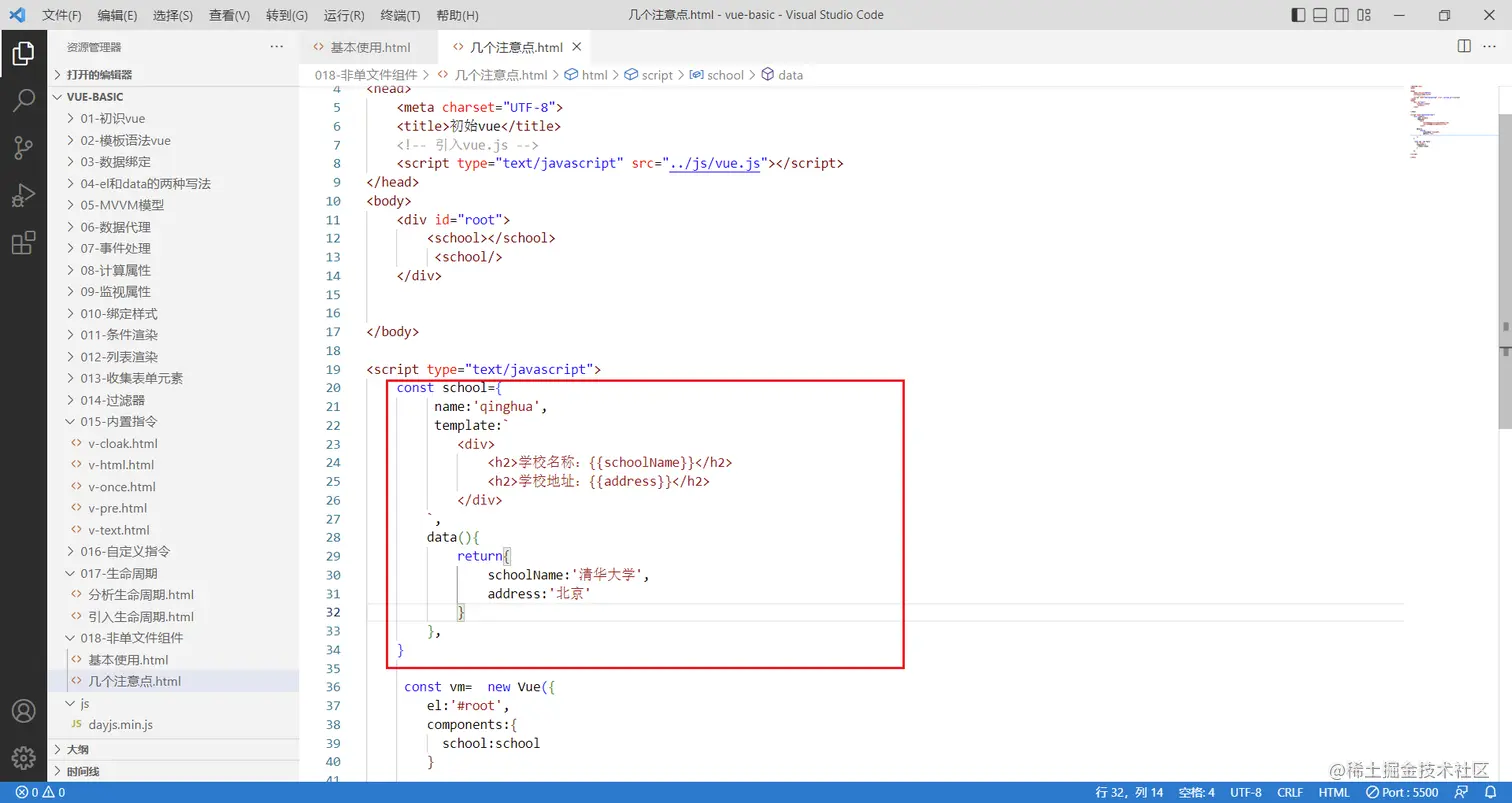Open dayjs.min.js file
Screen dimensions: 1512x803
173,725
